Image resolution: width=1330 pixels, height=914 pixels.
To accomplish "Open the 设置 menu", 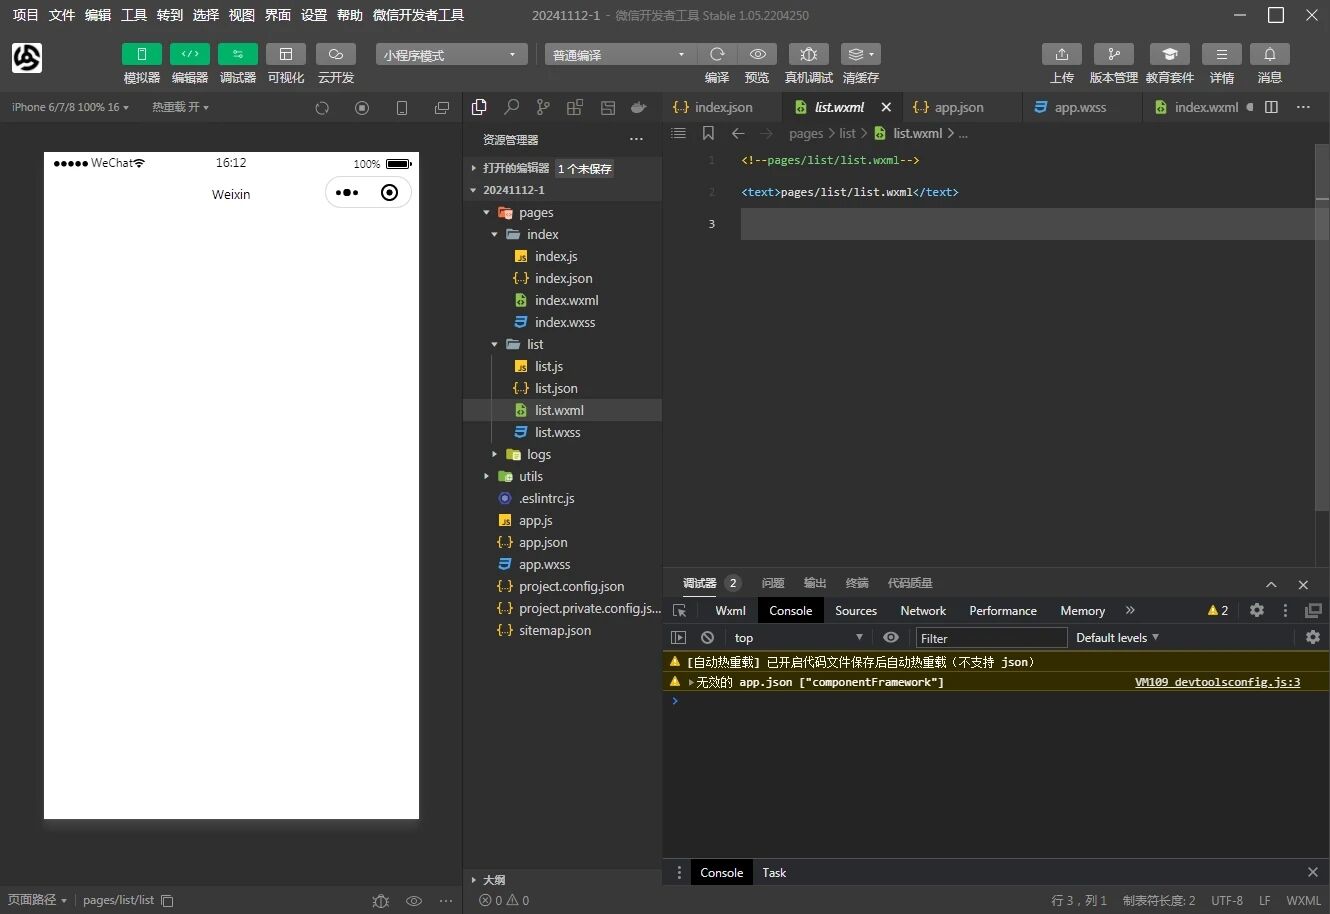I will pyautogui.click(x=314, y=15).
